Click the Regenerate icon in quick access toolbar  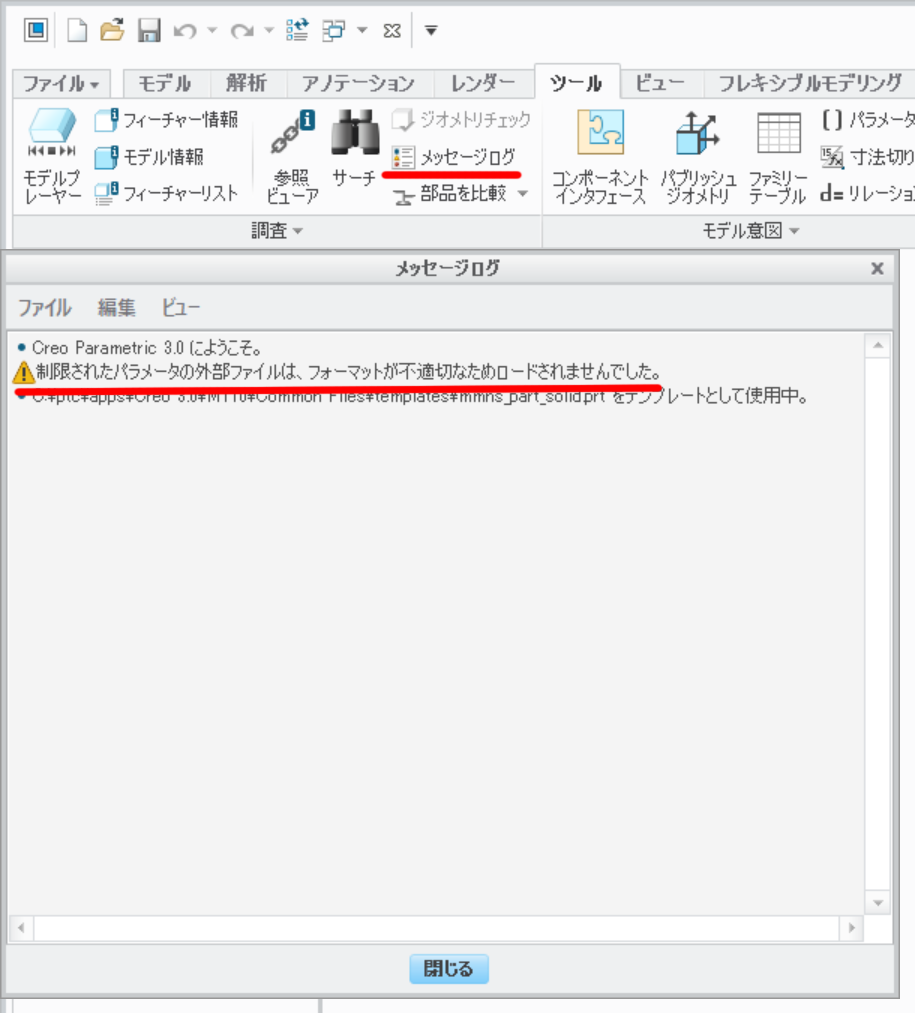297,30
